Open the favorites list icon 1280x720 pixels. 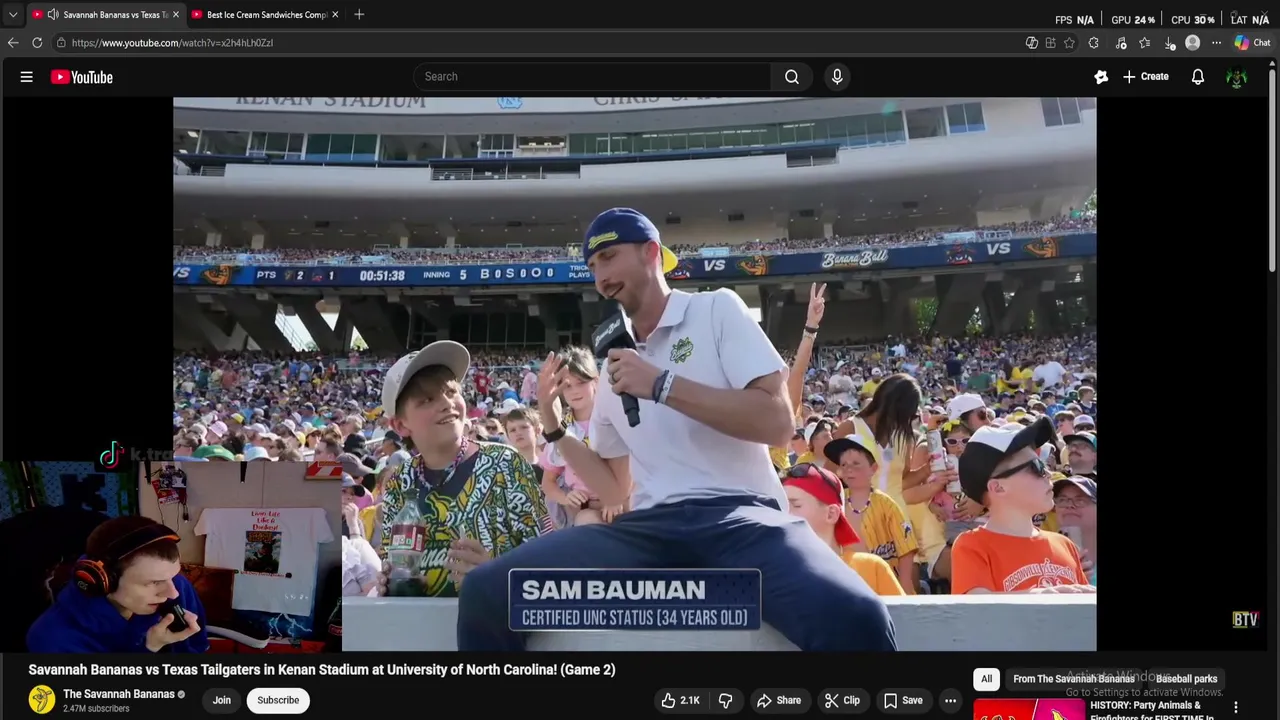pyautogui.click(x=1145, y=43)
